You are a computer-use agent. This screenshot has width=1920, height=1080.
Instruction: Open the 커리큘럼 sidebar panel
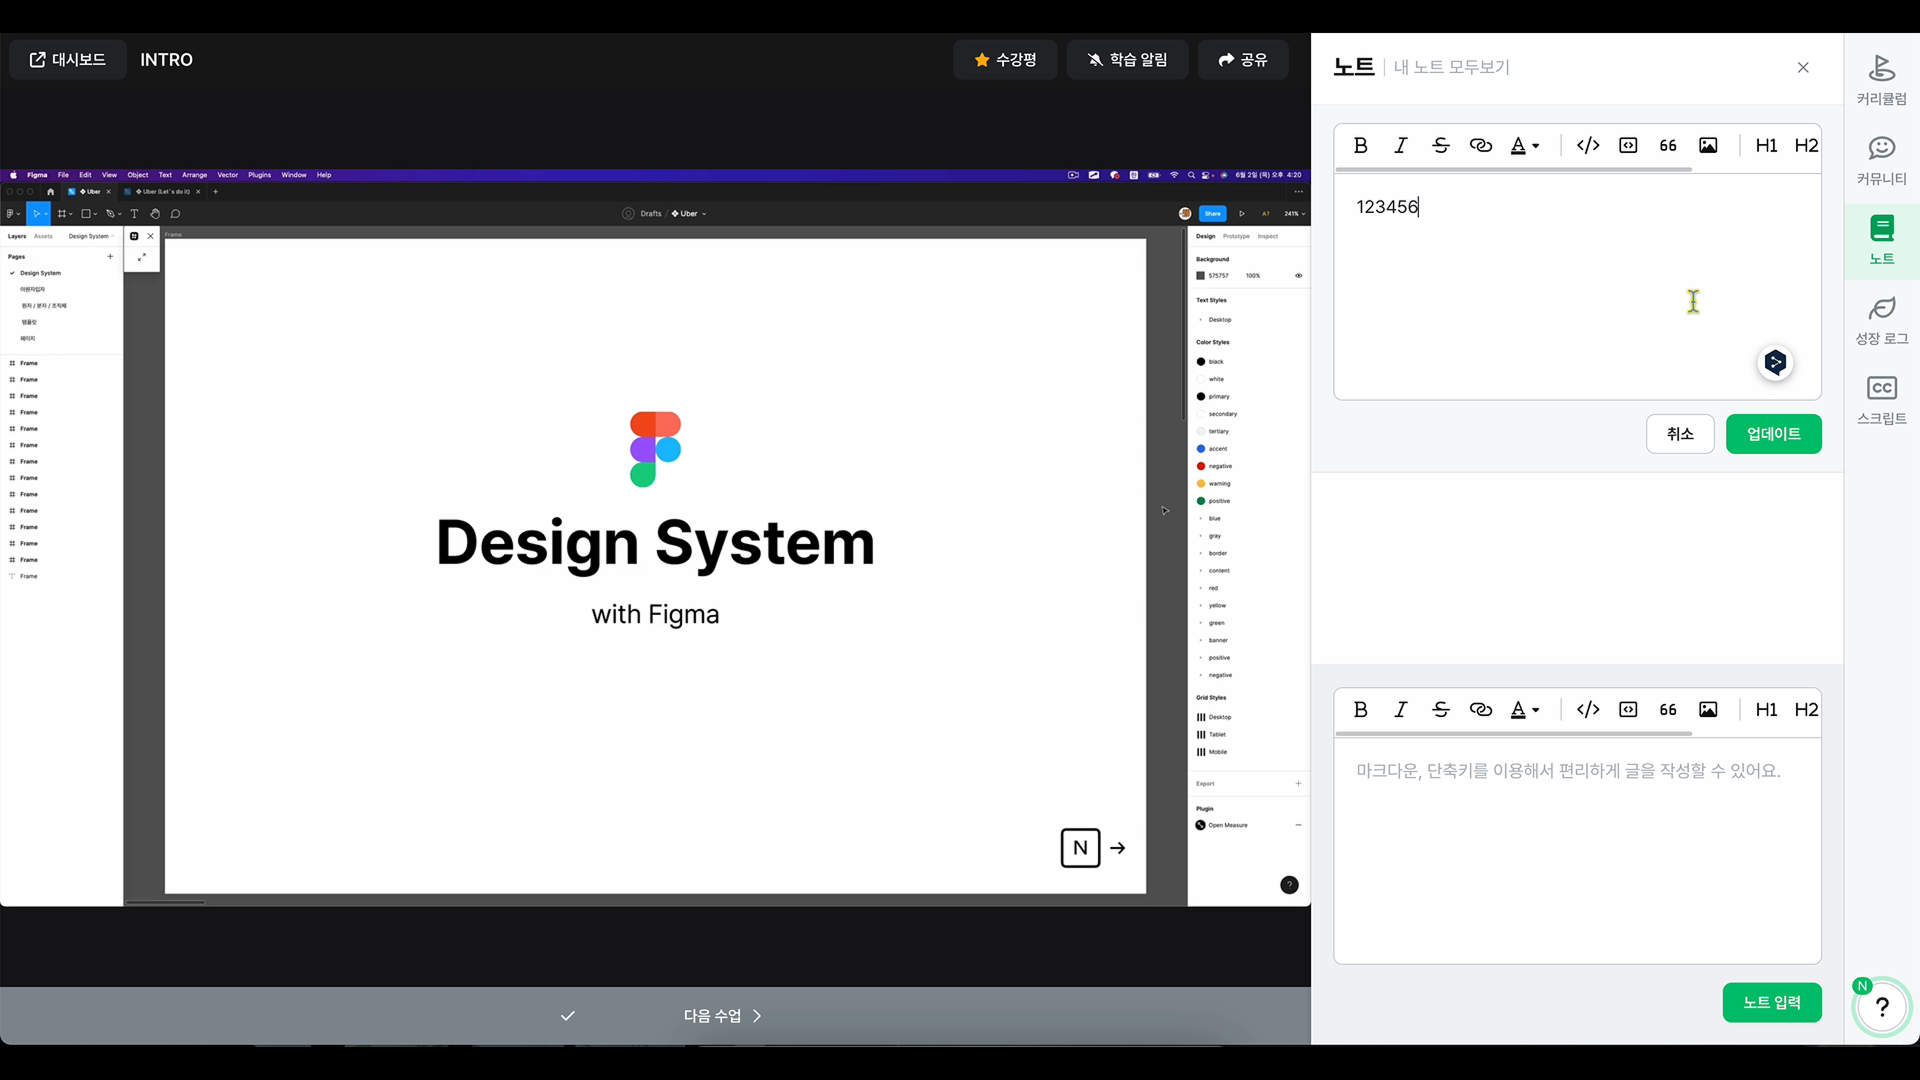pos(1881,80)
